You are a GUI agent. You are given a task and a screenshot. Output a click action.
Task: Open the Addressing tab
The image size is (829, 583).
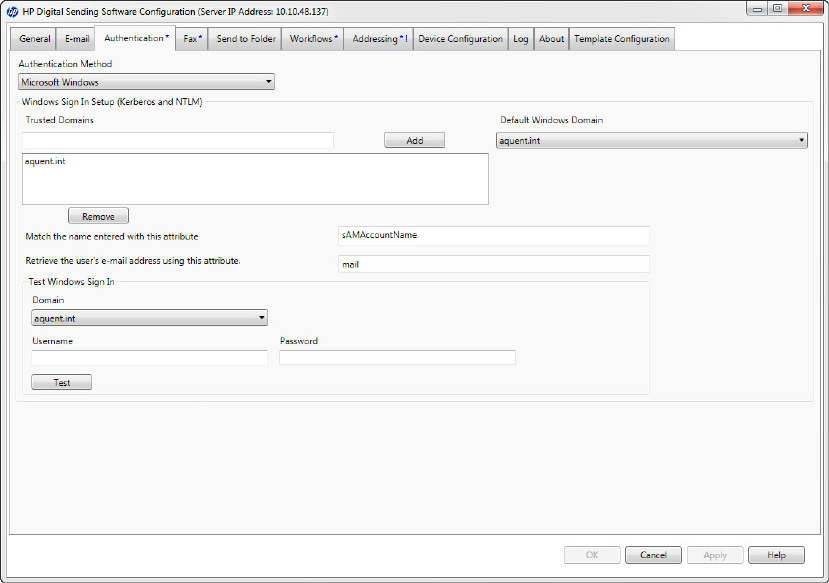tap(379, 39)
